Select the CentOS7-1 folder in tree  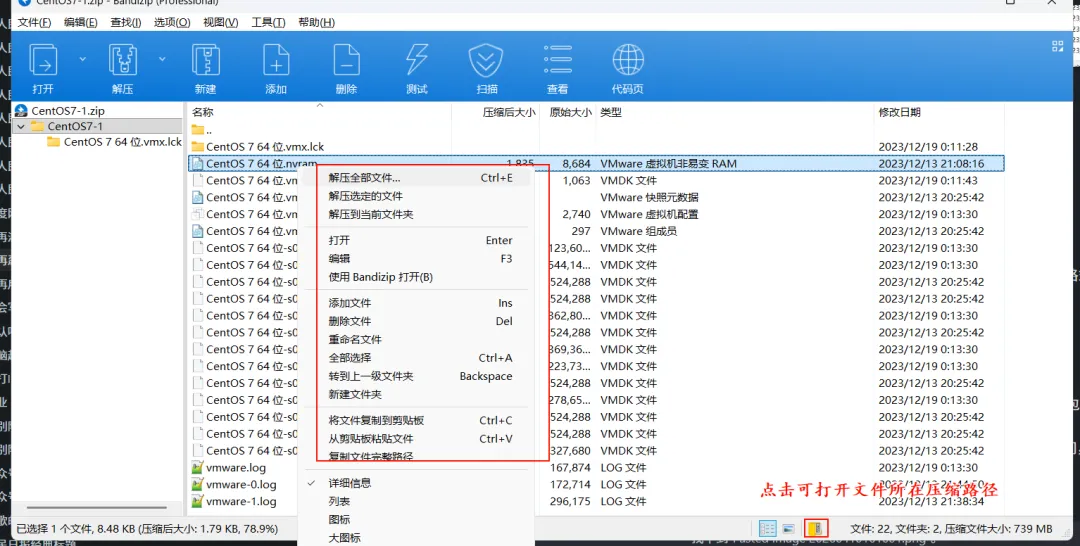click(x=75, y=127)
